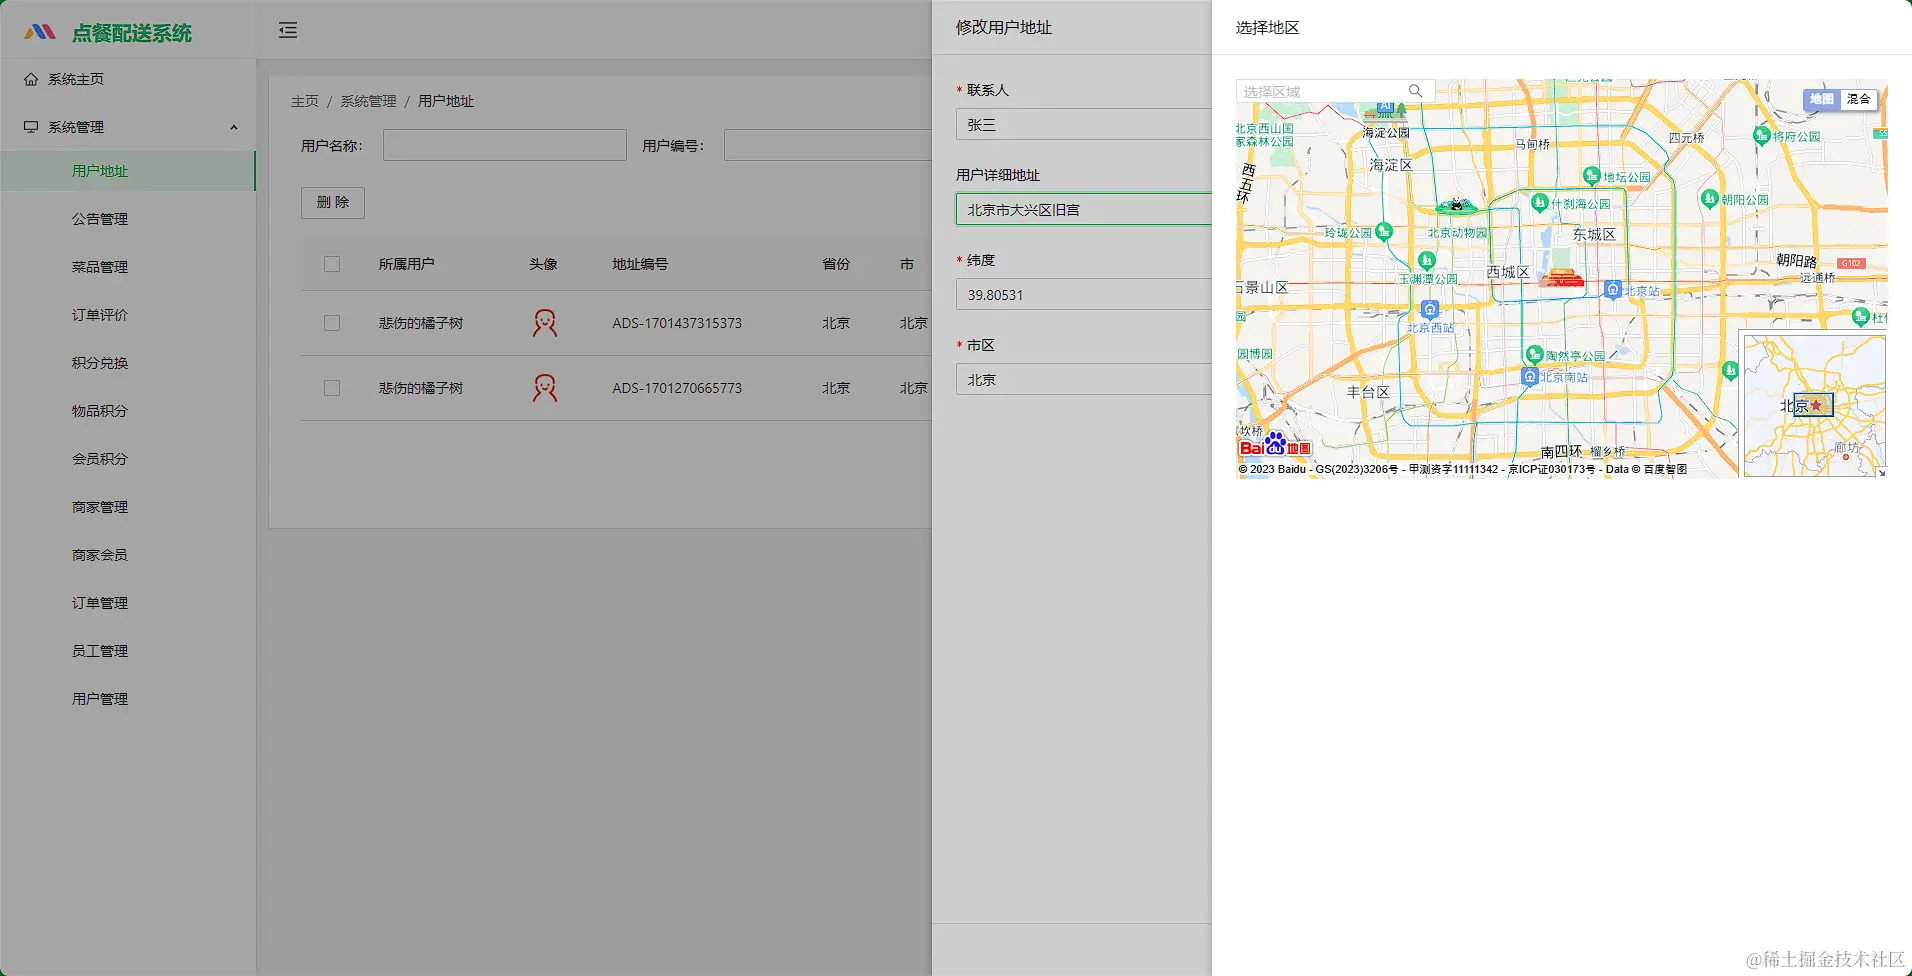The height and width of the screenshot is (976, 1912).
Task: Click the Beijing Zoo panda icon
Action: (1456, 206)
